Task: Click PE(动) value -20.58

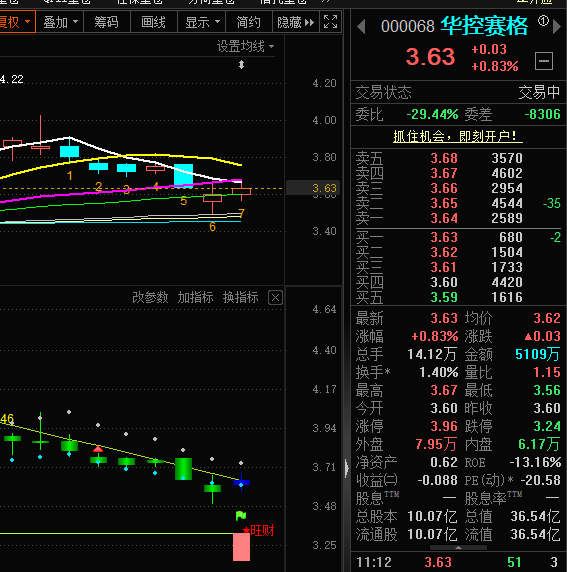Action: click(x=540, y=480)
